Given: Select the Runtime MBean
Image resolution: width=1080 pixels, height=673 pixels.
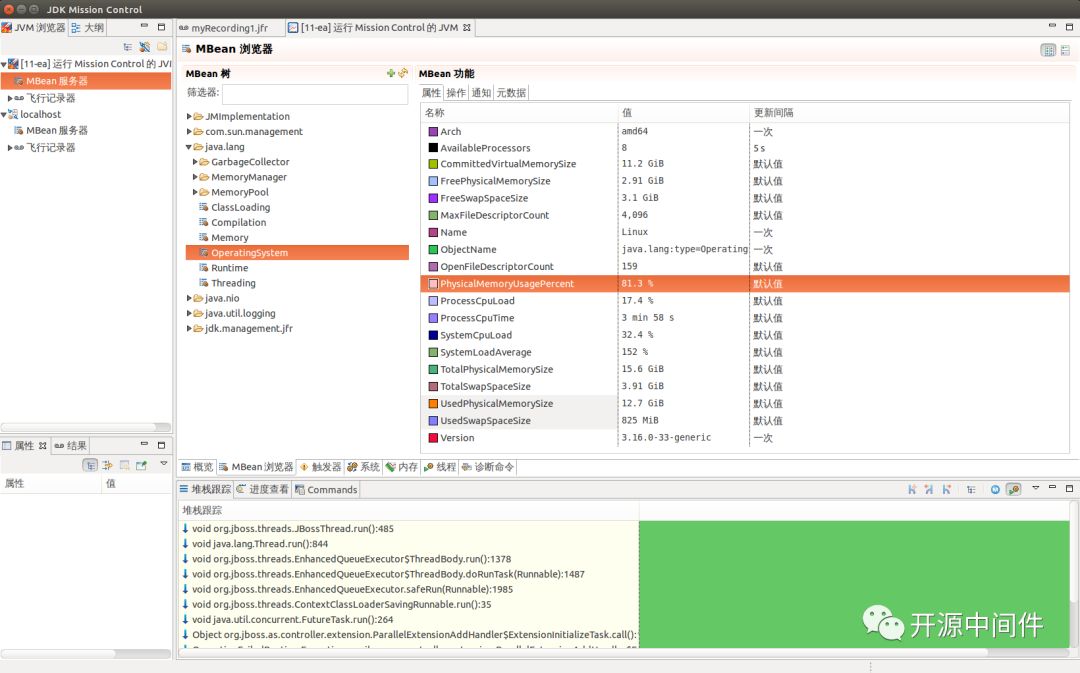Looking at the screenshot, I should tap(229, 268).
